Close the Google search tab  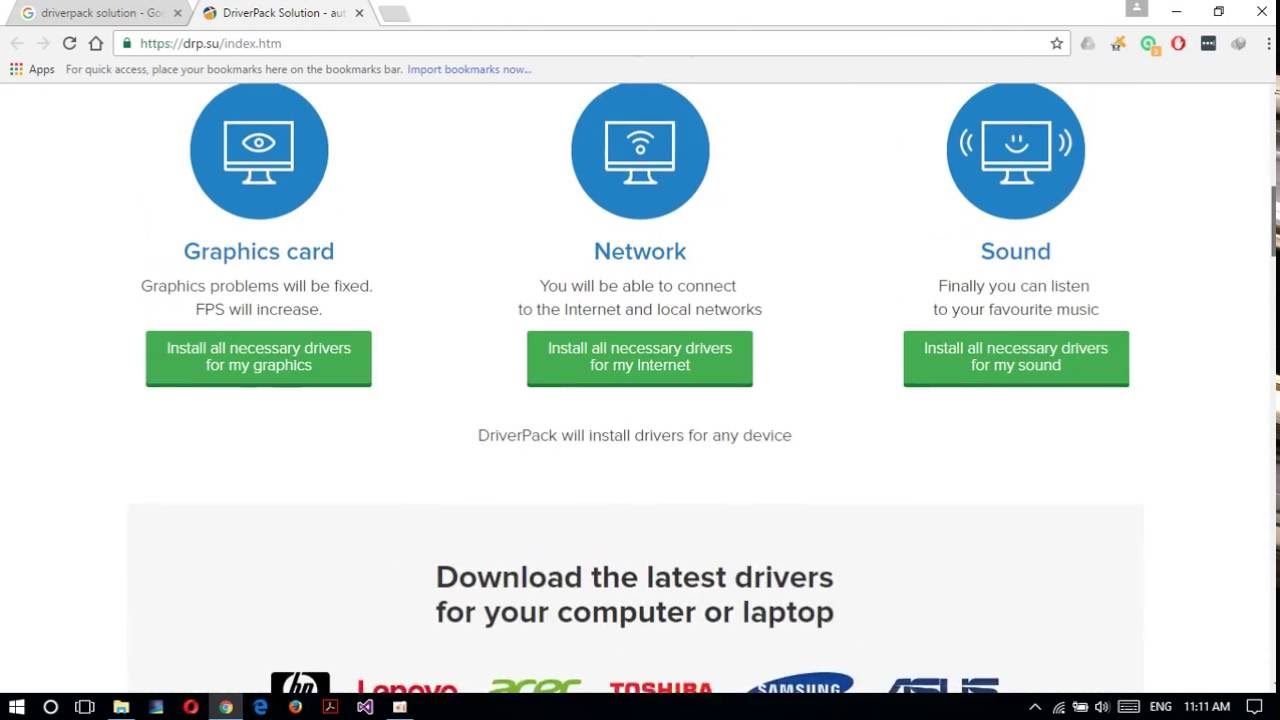pyautogui.click(x=177, y=13)
